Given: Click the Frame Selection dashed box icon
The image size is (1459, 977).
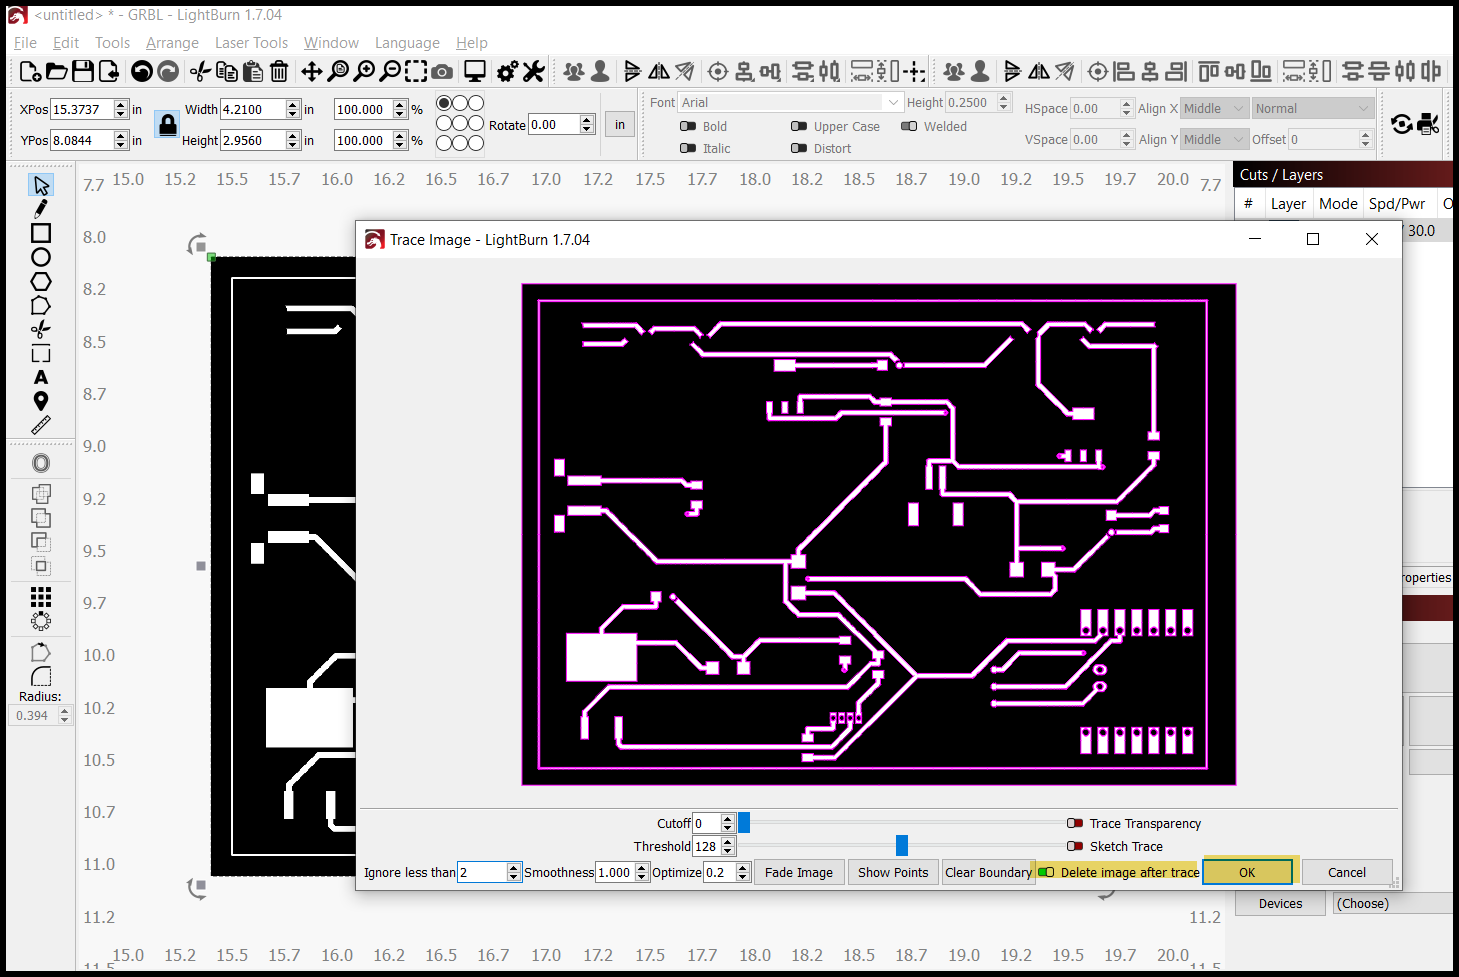Looking at the screenshot, I should (x=416, y=71).
